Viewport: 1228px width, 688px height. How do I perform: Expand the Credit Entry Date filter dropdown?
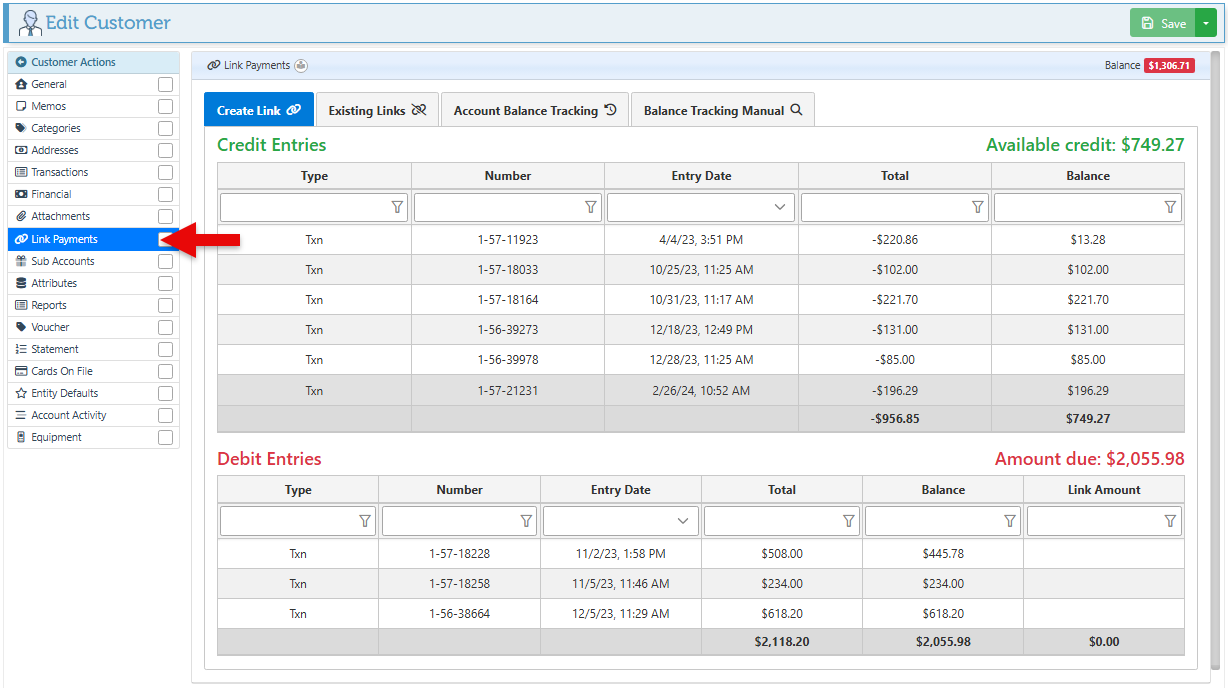pyautogui.click(x=780, y=207)
